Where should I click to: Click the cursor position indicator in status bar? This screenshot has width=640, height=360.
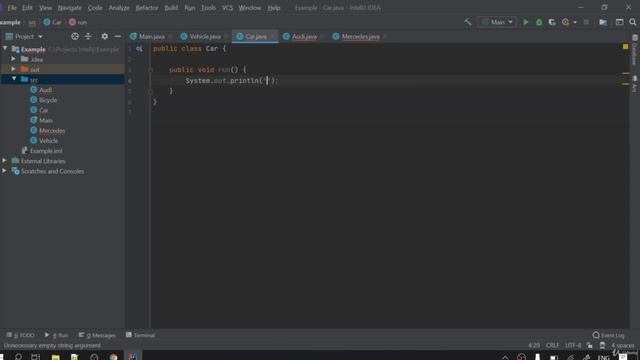pyautogui.click(x=533, y=345)
